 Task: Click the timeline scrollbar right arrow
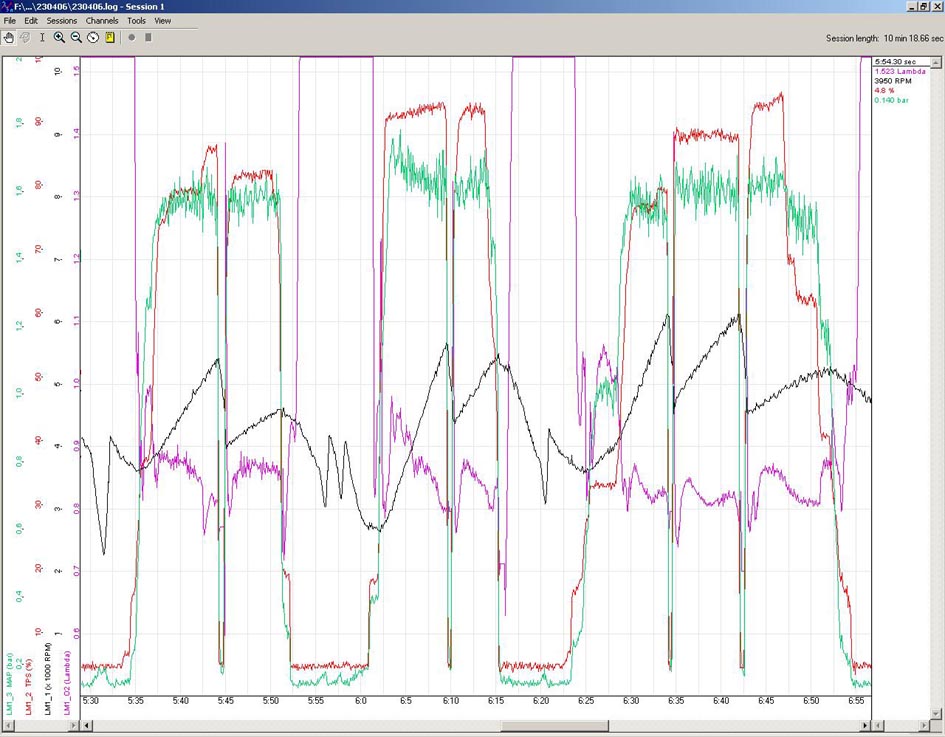point(865,726)
